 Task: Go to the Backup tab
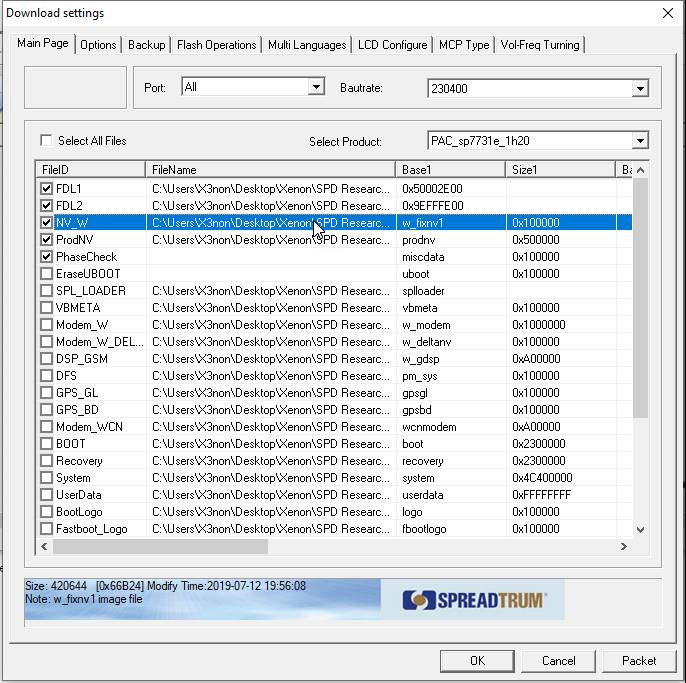[x=146, y=45]
